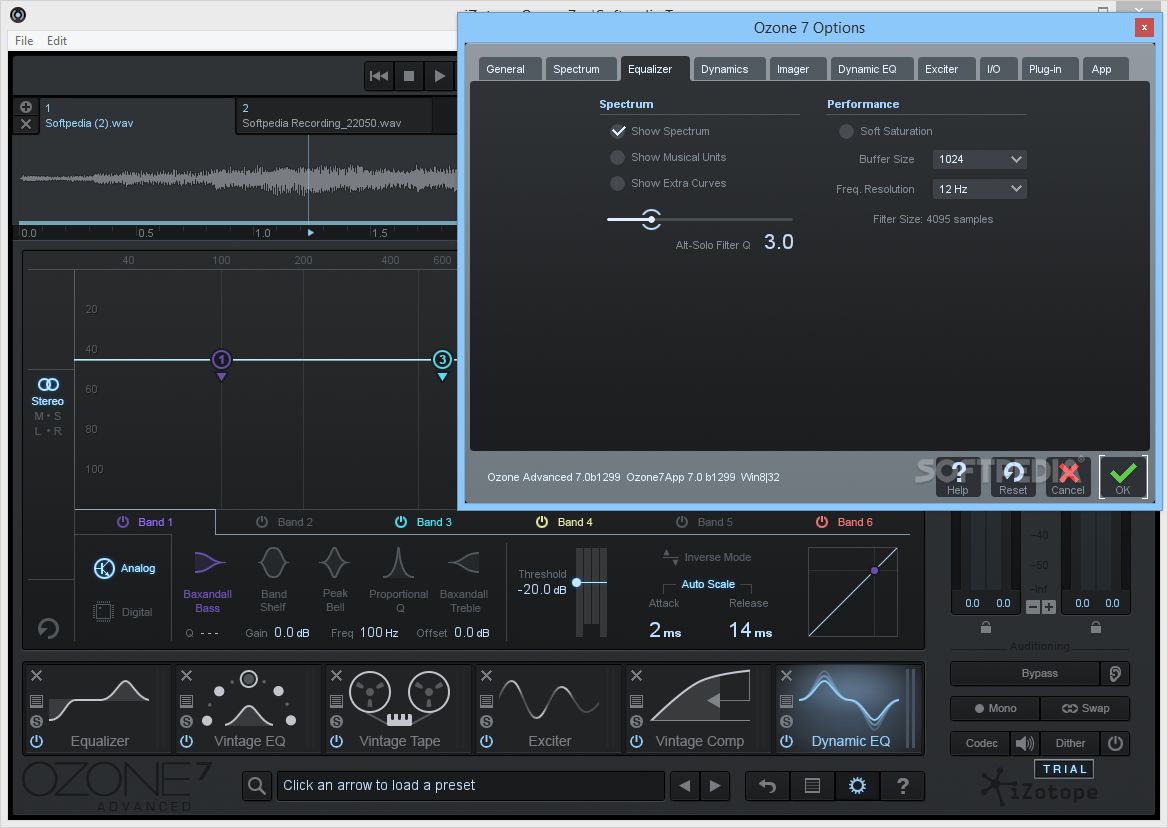Click Reset in Ozone 7 Options
Screen dimensions: 1168x828
click(1013, 477)
